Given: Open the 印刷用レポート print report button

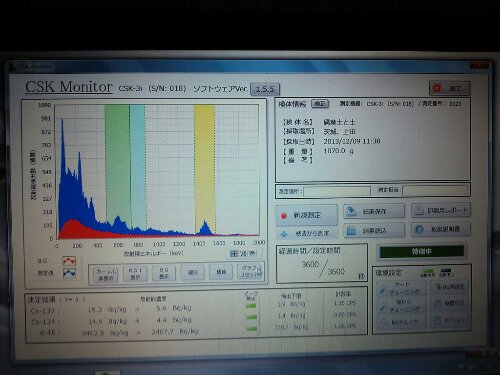Looking at the screenshot, I should pyautogui.click(x=441, y=210).
